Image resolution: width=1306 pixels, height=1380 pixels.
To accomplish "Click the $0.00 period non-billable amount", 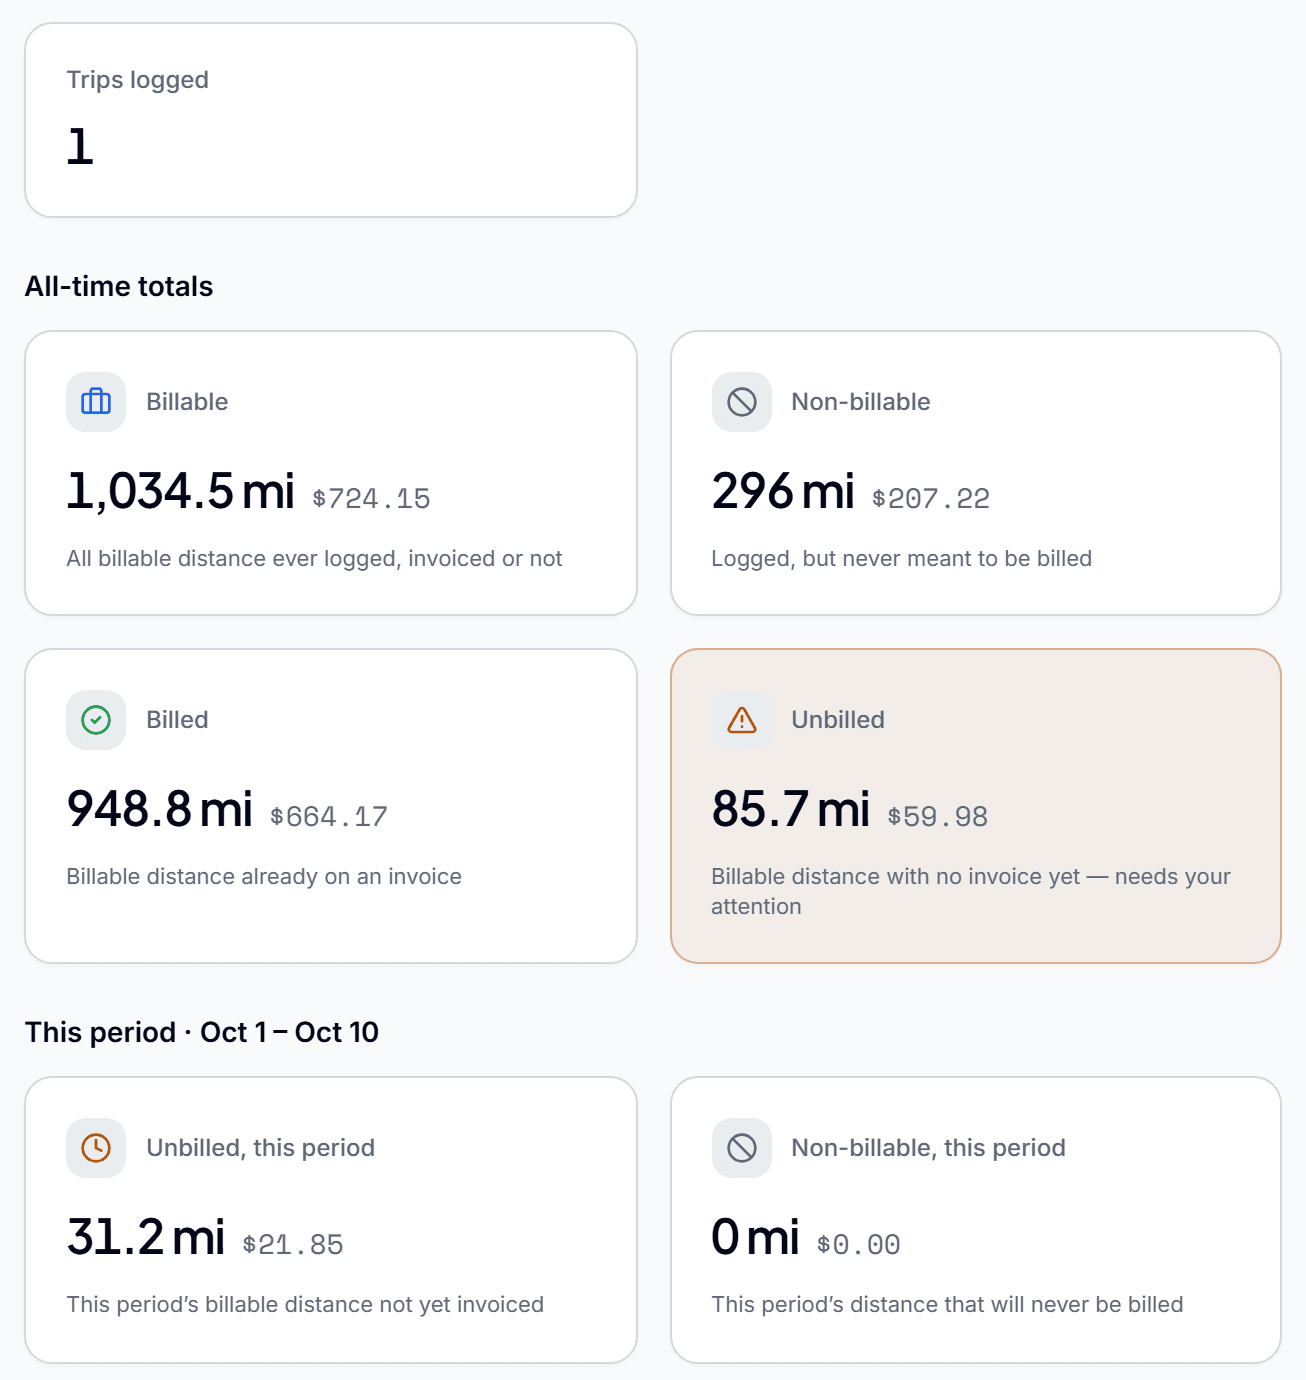I will click(859, 1244).
